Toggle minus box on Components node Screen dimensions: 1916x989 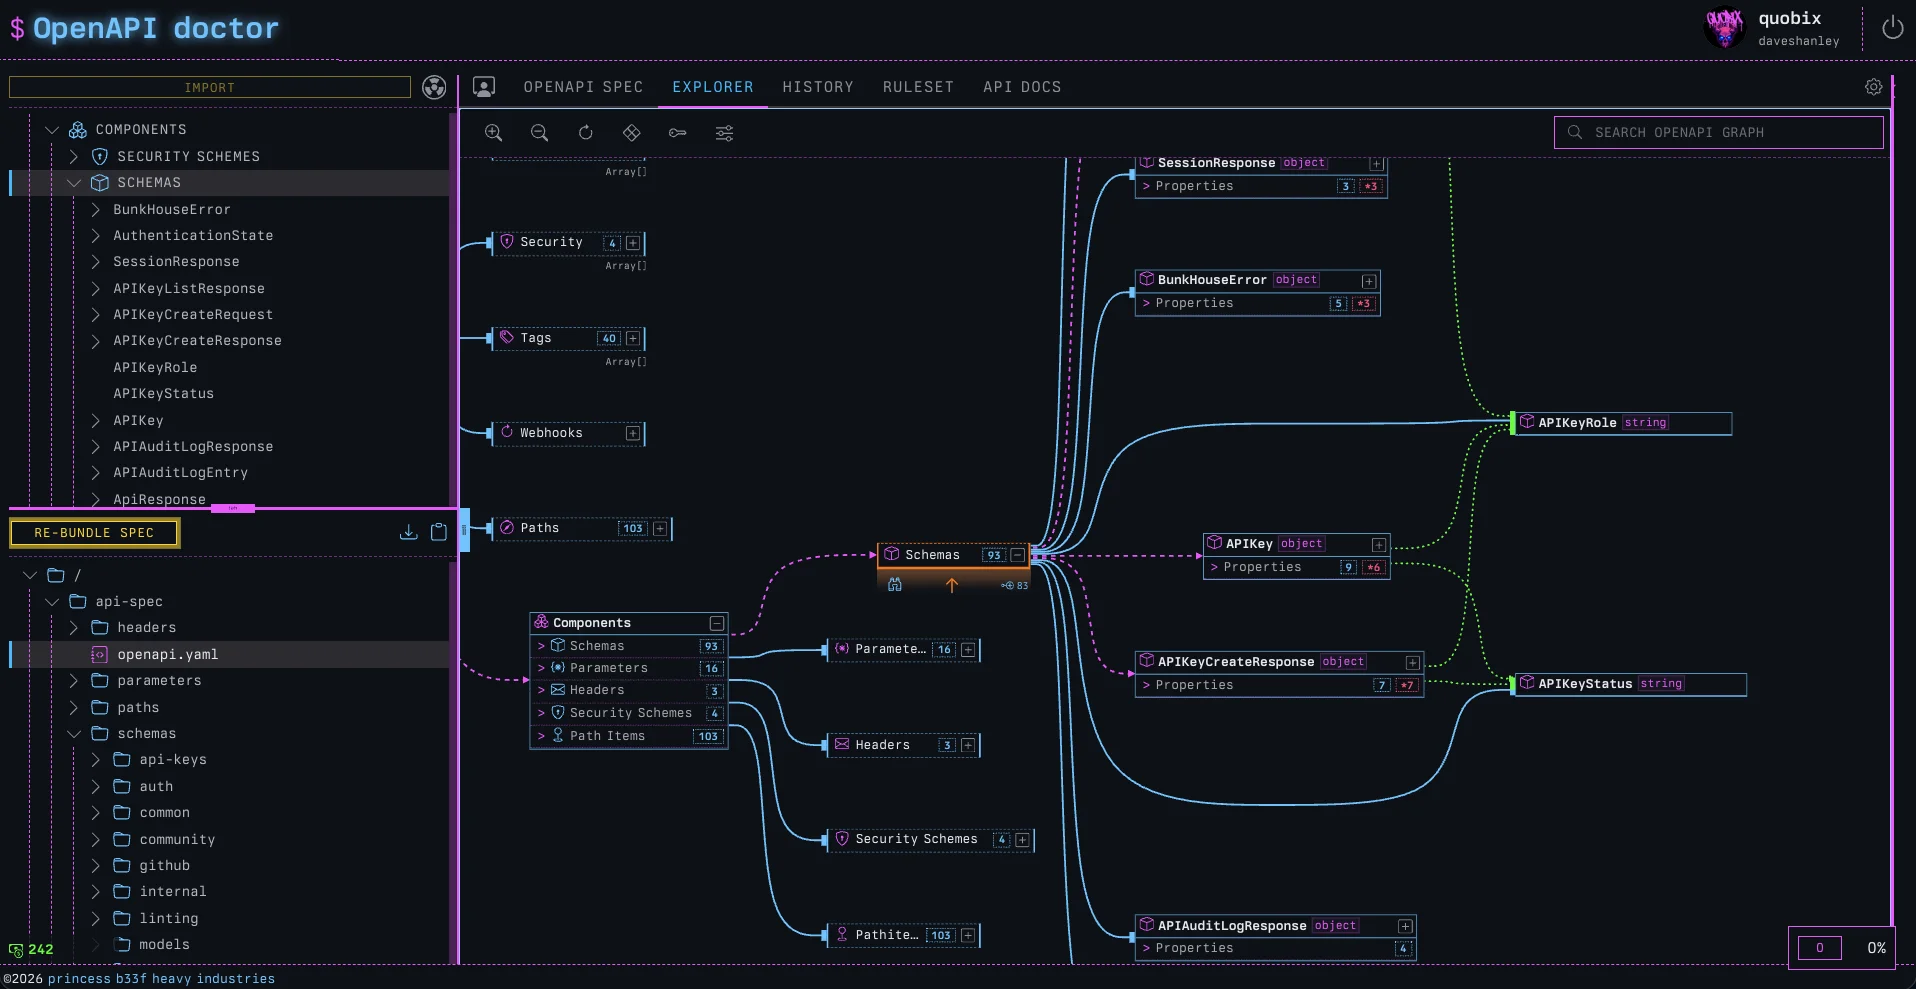[716, 623]
